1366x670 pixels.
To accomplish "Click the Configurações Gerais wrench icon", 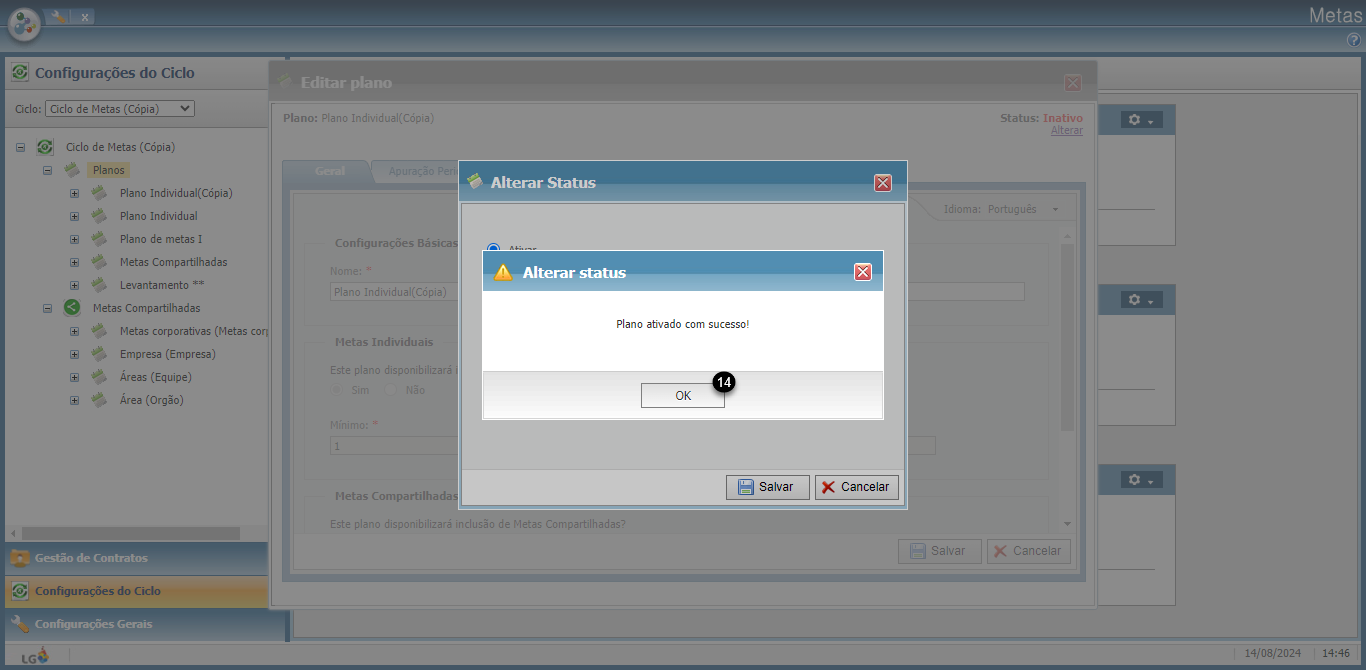I will click(20, 624).
